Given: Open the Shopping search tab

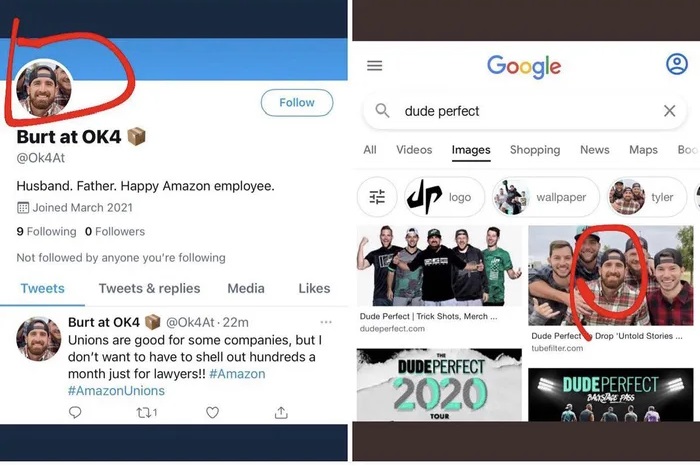Looking at the screenshot, I should [x=535, y=150].
